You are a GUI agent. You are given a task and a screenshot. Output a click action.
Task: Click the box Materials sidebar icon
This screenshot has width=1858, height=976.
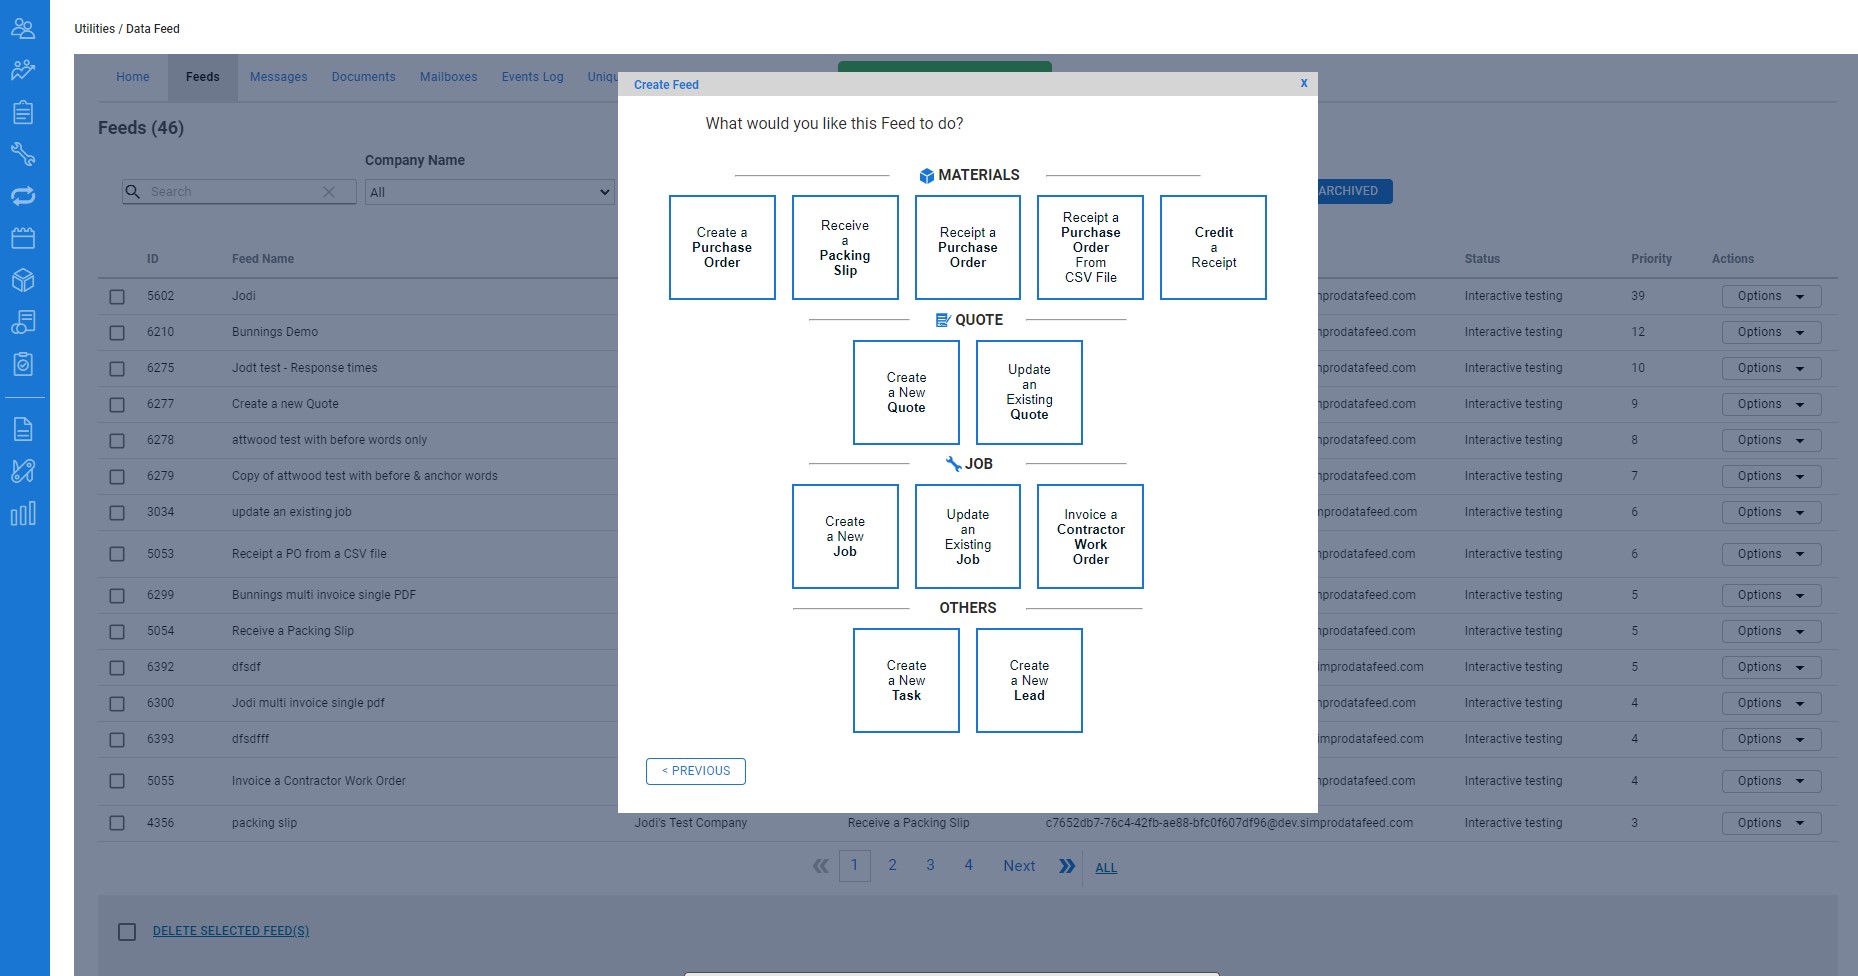(x=23, y=280)
